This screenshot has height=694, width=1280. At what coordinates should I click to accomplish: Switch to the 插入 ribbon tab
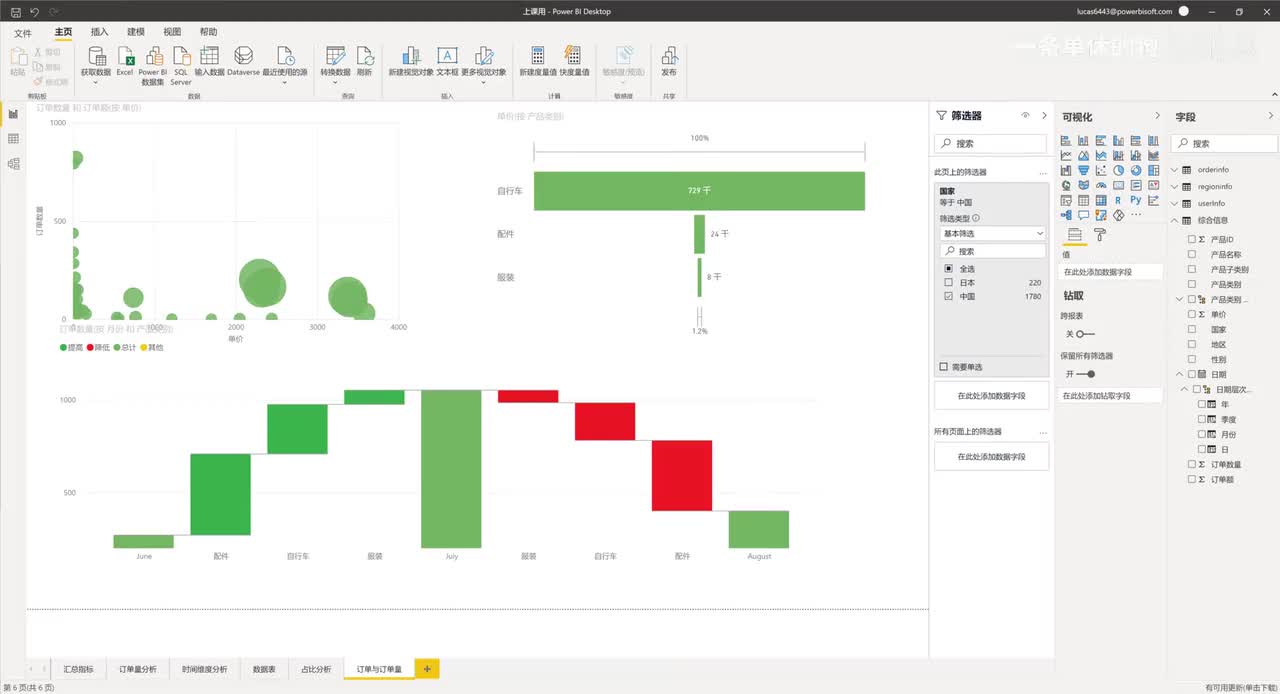(99, 32)
